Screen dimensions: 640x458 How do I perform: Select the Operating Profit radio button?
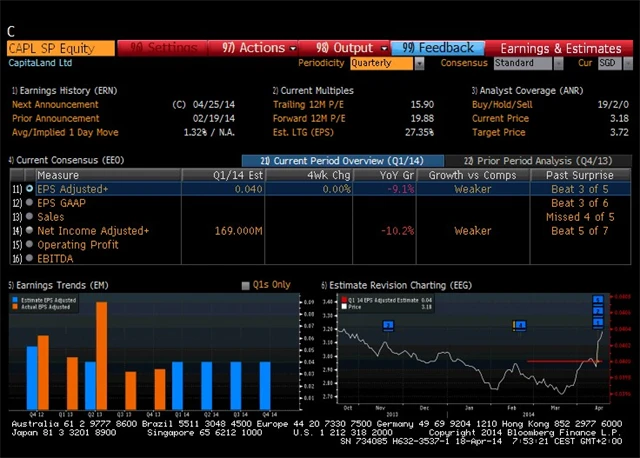(29, 244)
